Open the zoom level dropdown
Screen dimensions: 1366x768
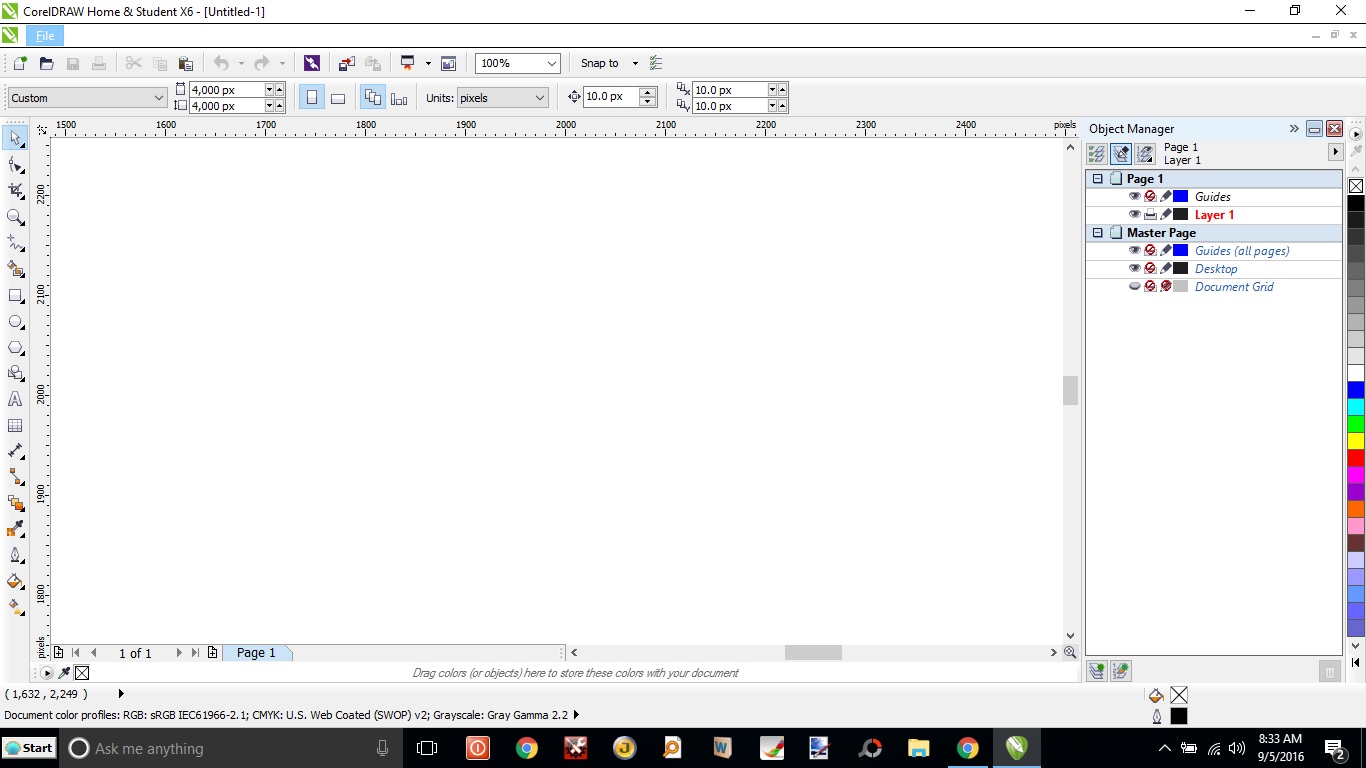(553, 63)
